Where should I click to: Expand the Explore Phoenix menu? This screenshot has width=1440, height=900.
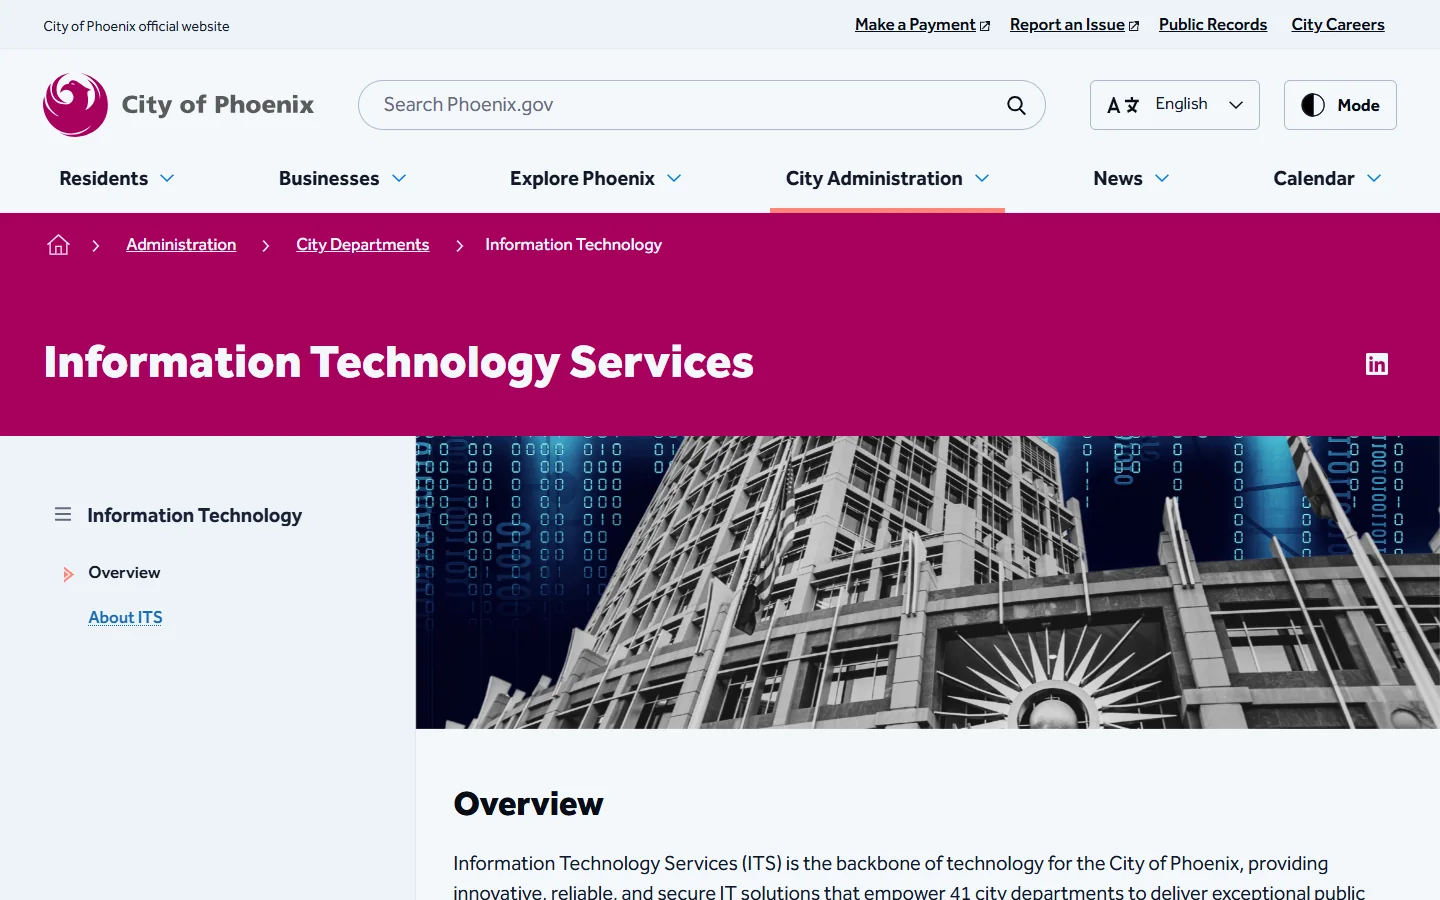[596, 178]
